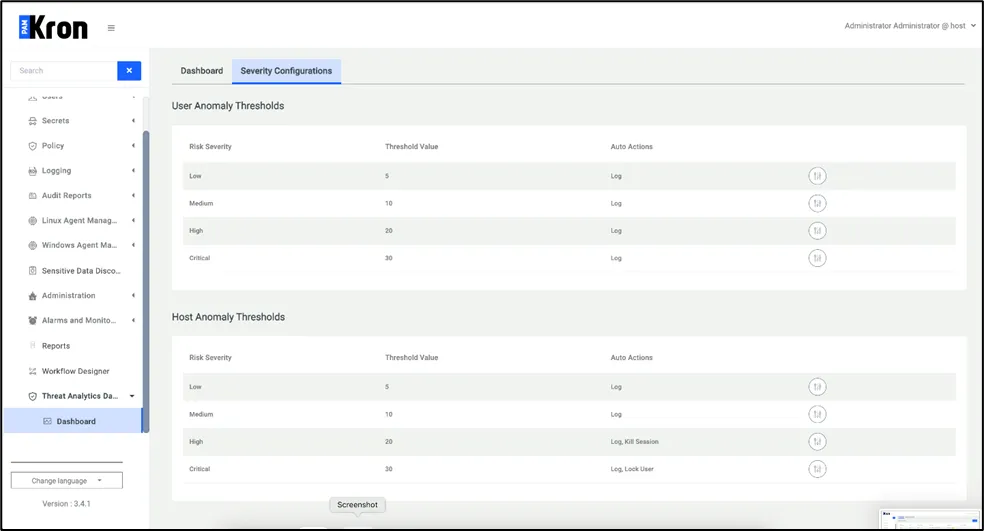Click the sidebar vertical scrollbar
Image resolution: width=984 pixels, height=531 pixels.
pyautogui.click(x=146, y=281)
